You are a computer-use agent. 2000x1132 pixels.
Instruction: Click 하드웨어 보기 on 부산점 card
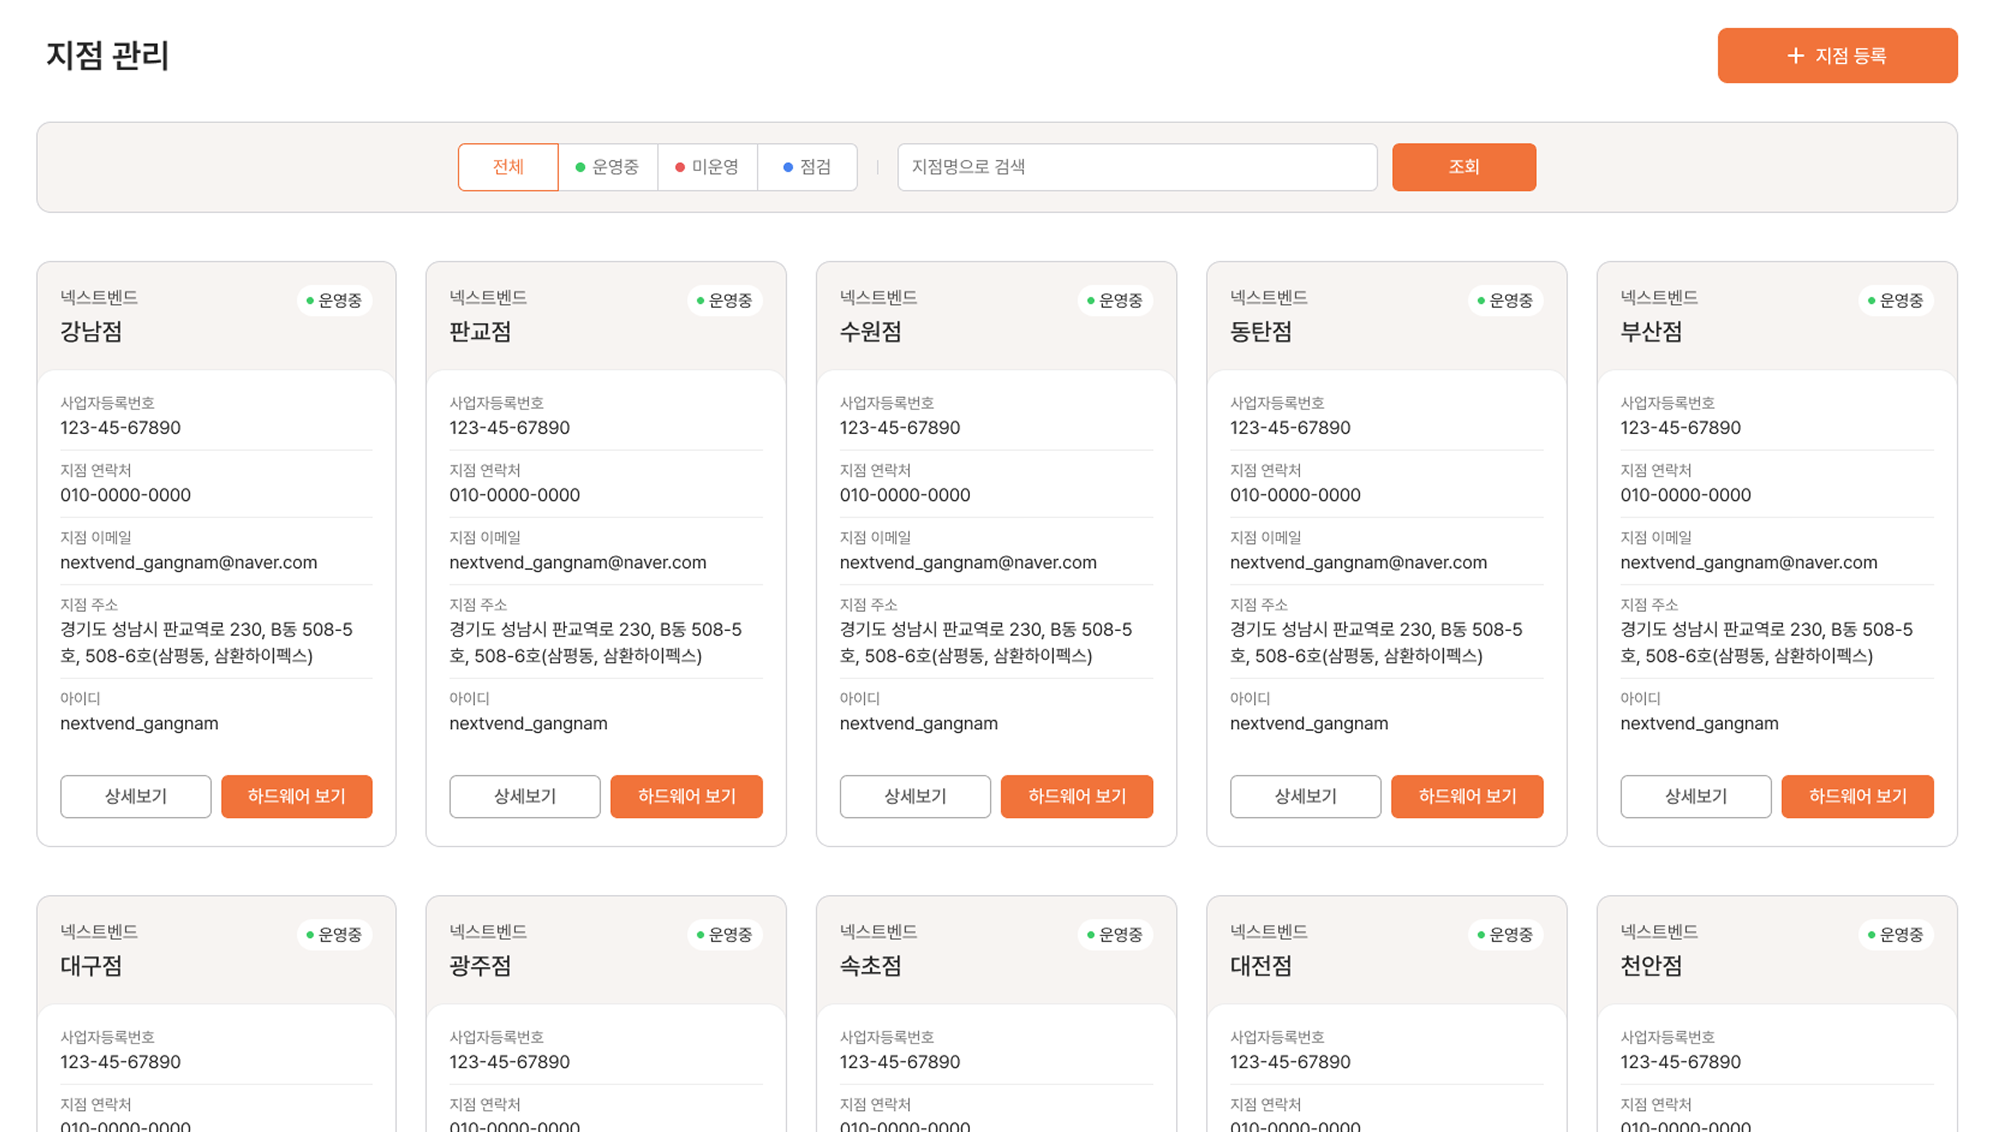(x=1857, y=796)
